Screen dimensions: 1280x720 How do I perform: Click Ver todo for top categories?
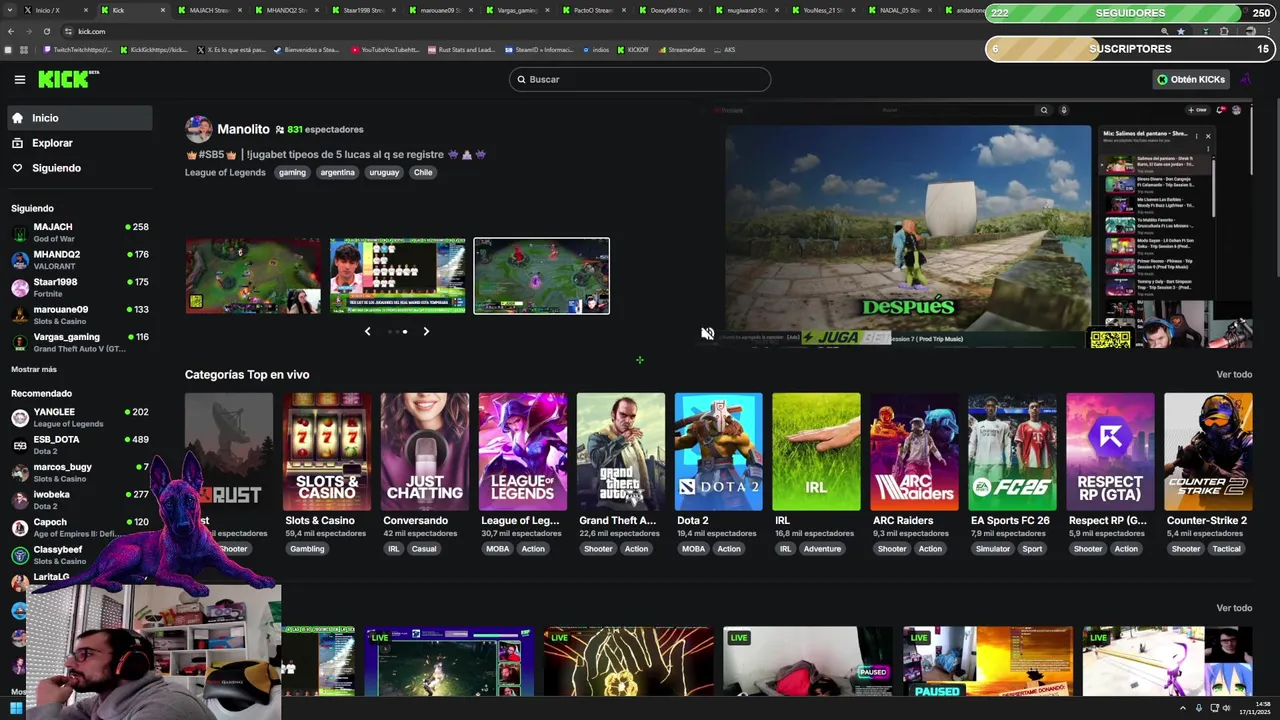[1234, 374]
